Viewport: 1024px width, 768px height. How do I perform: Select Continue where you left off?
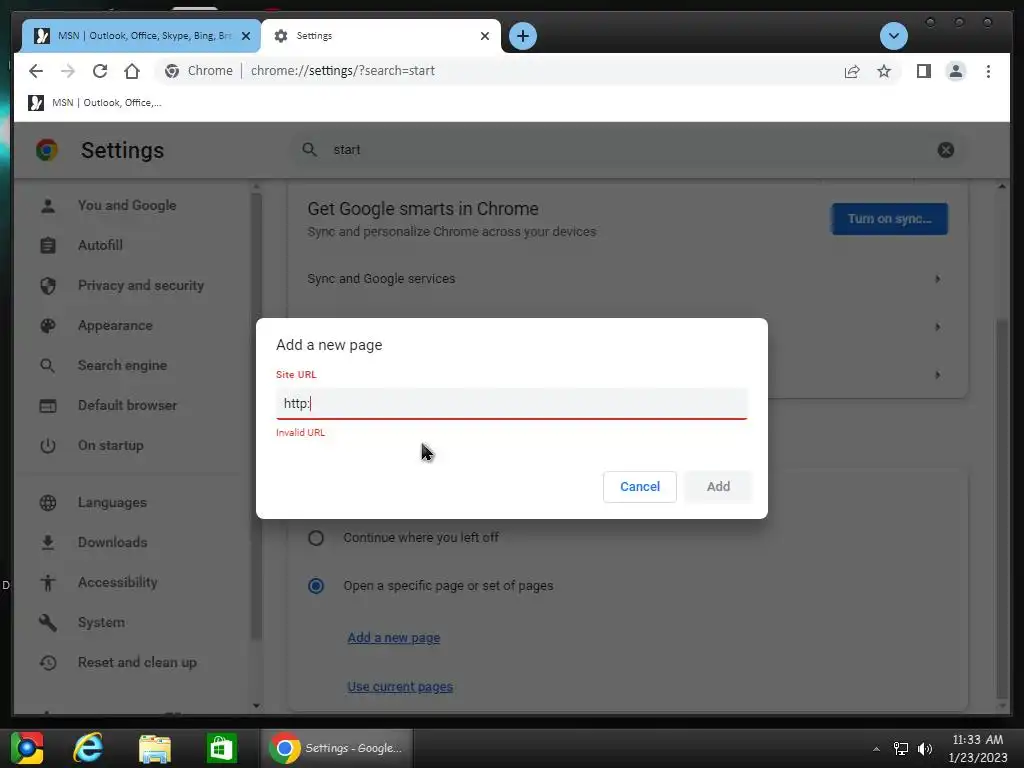coord(316,538)
